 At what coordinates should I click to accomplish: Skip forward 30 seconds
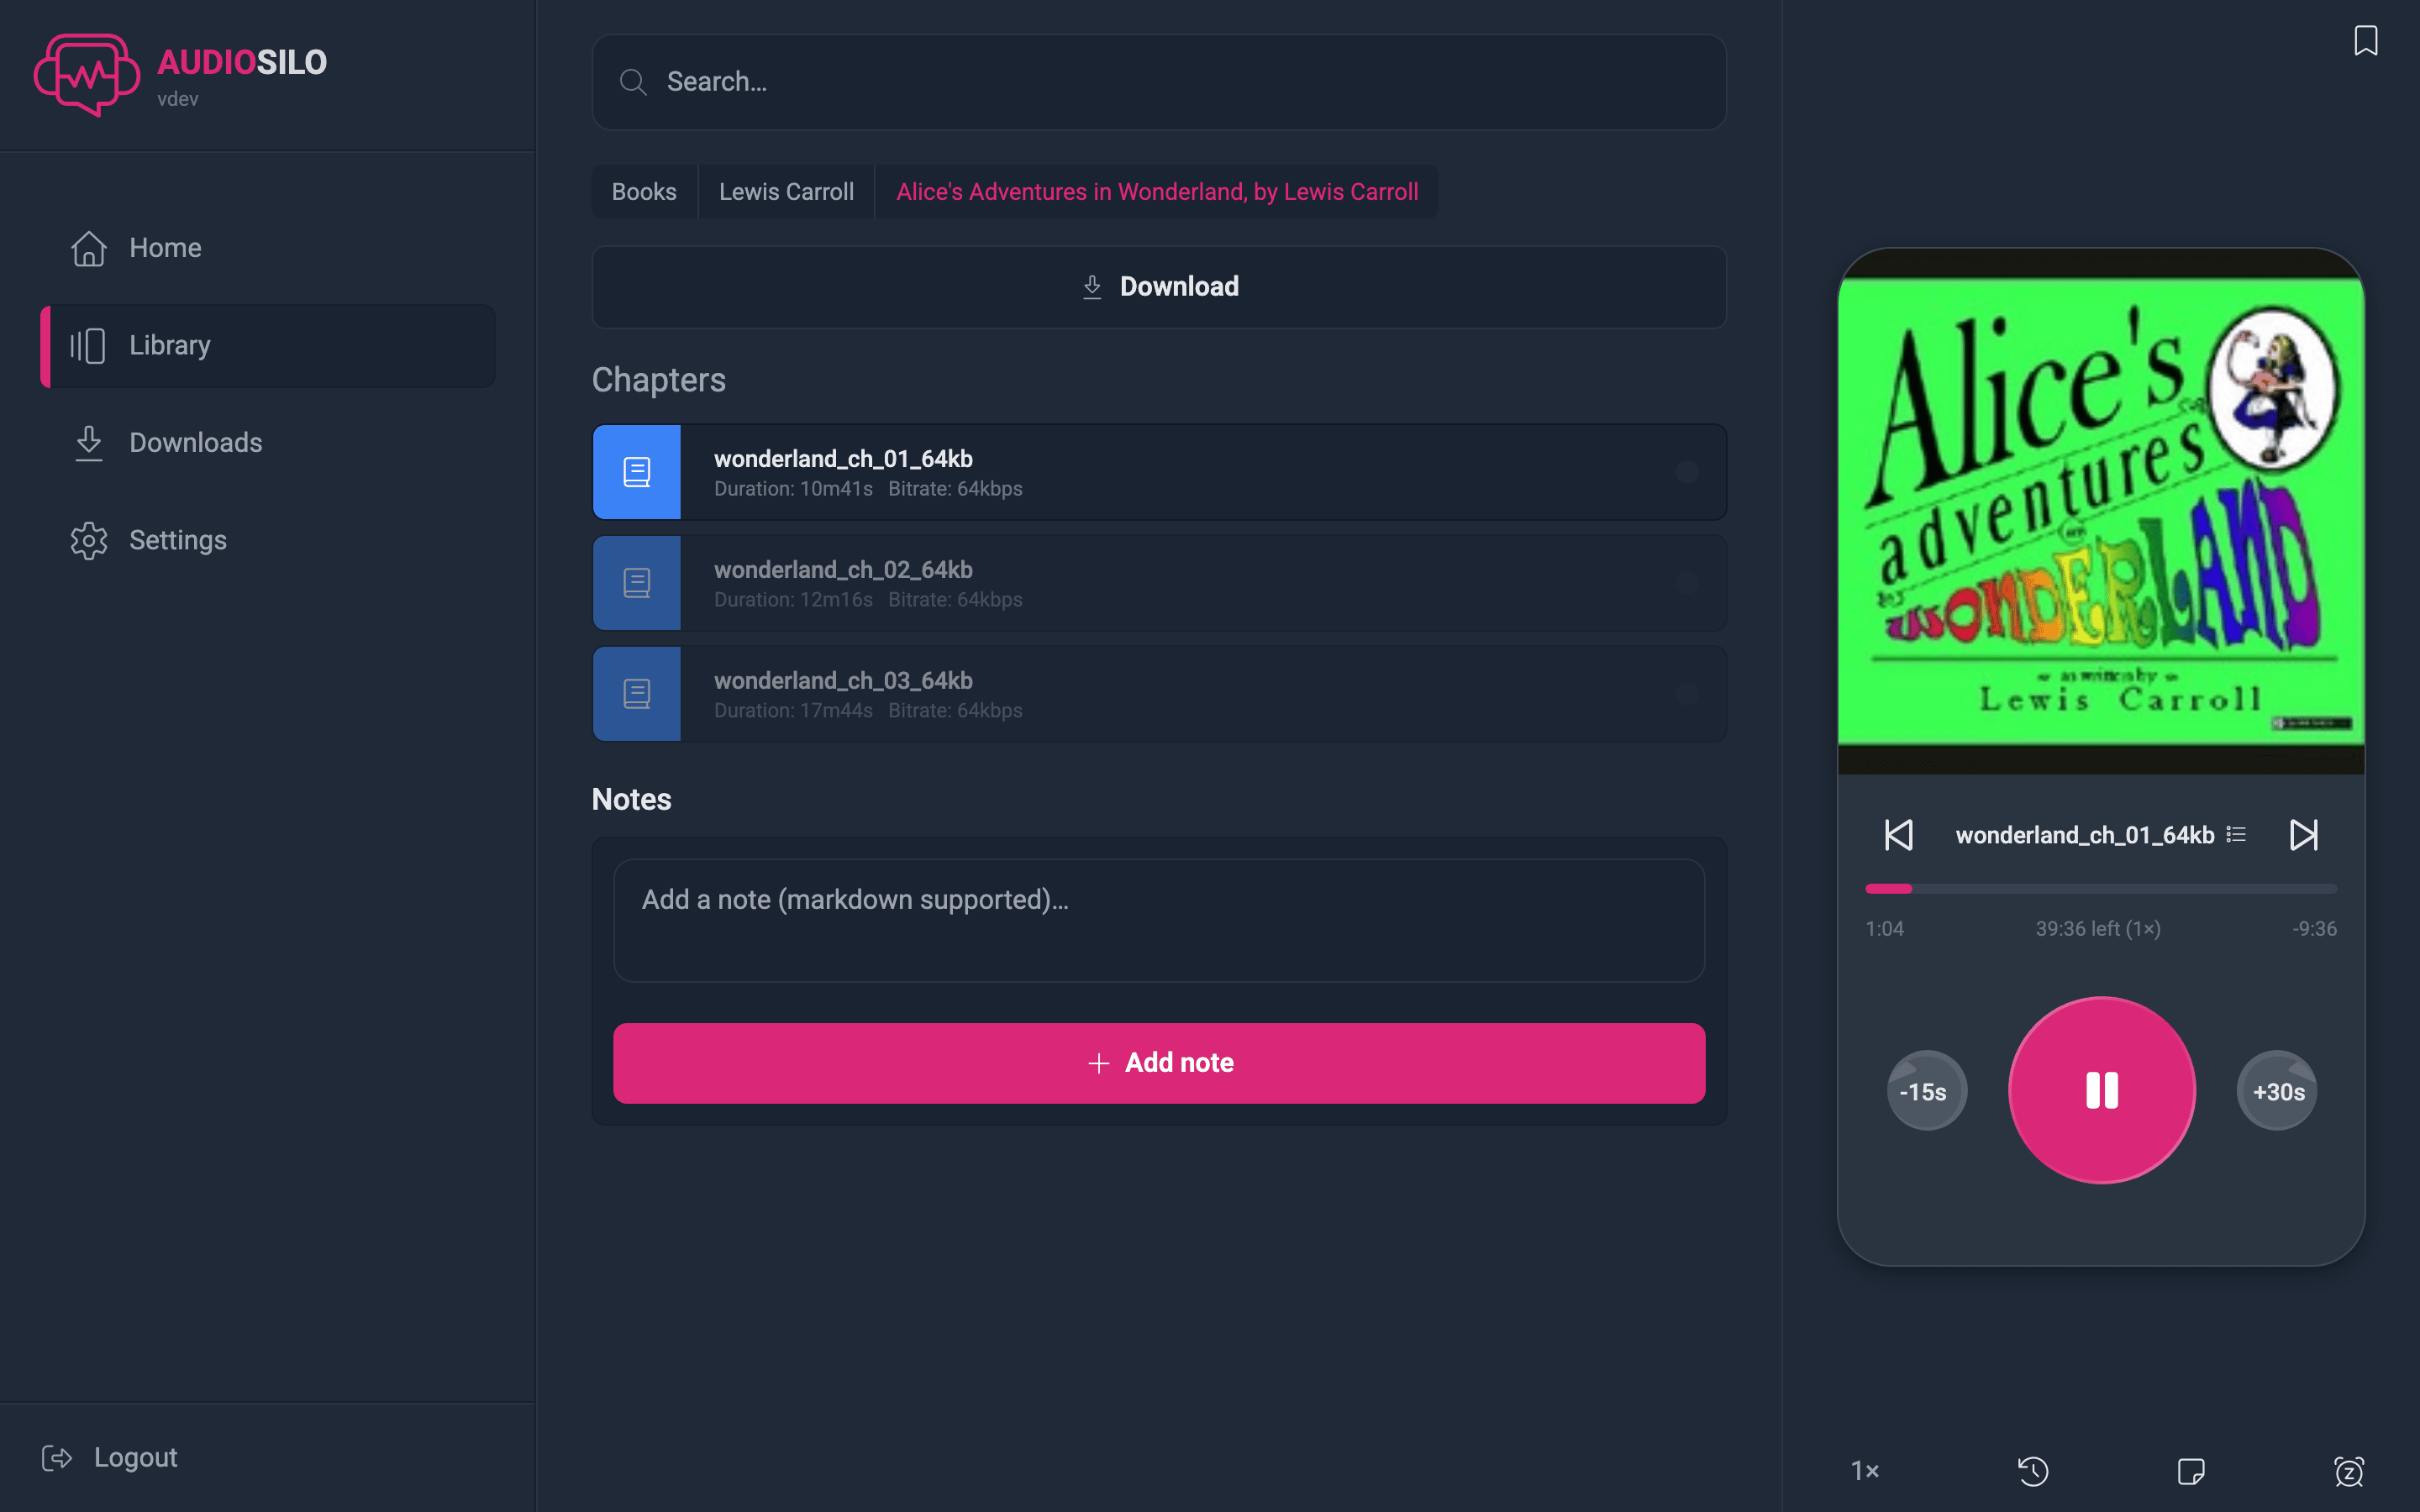coord(2278,1091)
